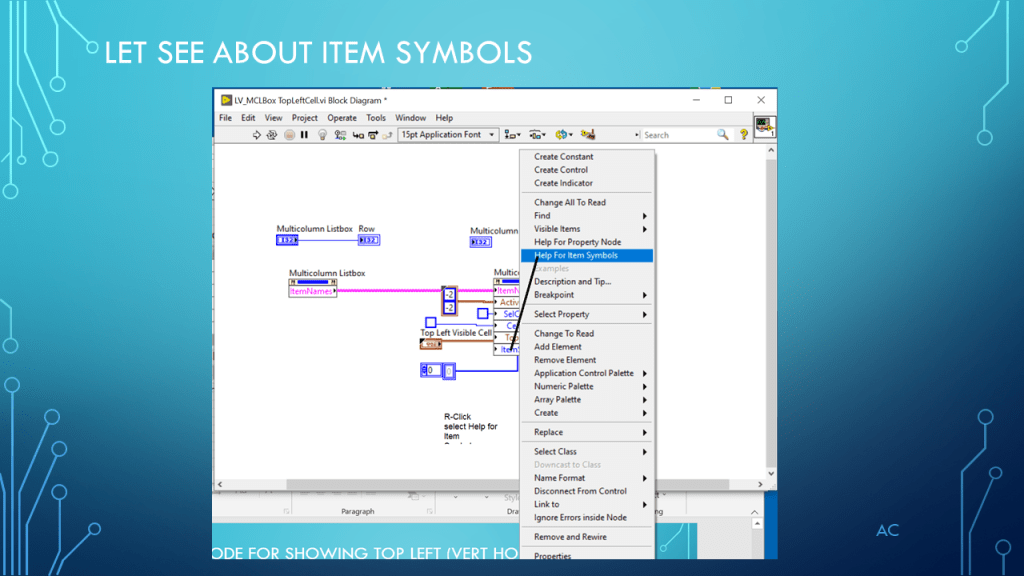Select Help For Item Symbols menu entry
Viewport: 1024px width, 576px height.
pos(576,256)
